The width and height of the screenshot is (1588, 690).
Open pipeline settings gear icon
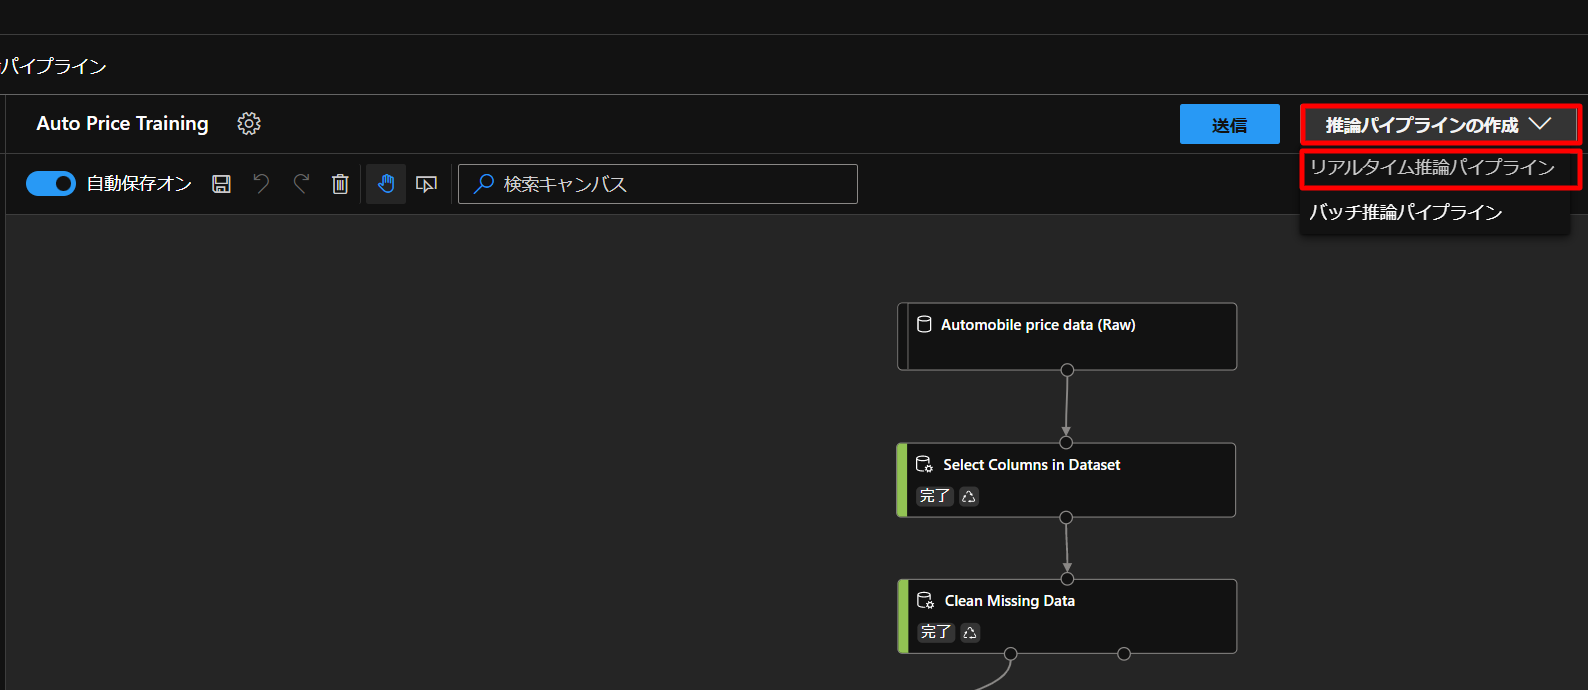pos(248,123)
